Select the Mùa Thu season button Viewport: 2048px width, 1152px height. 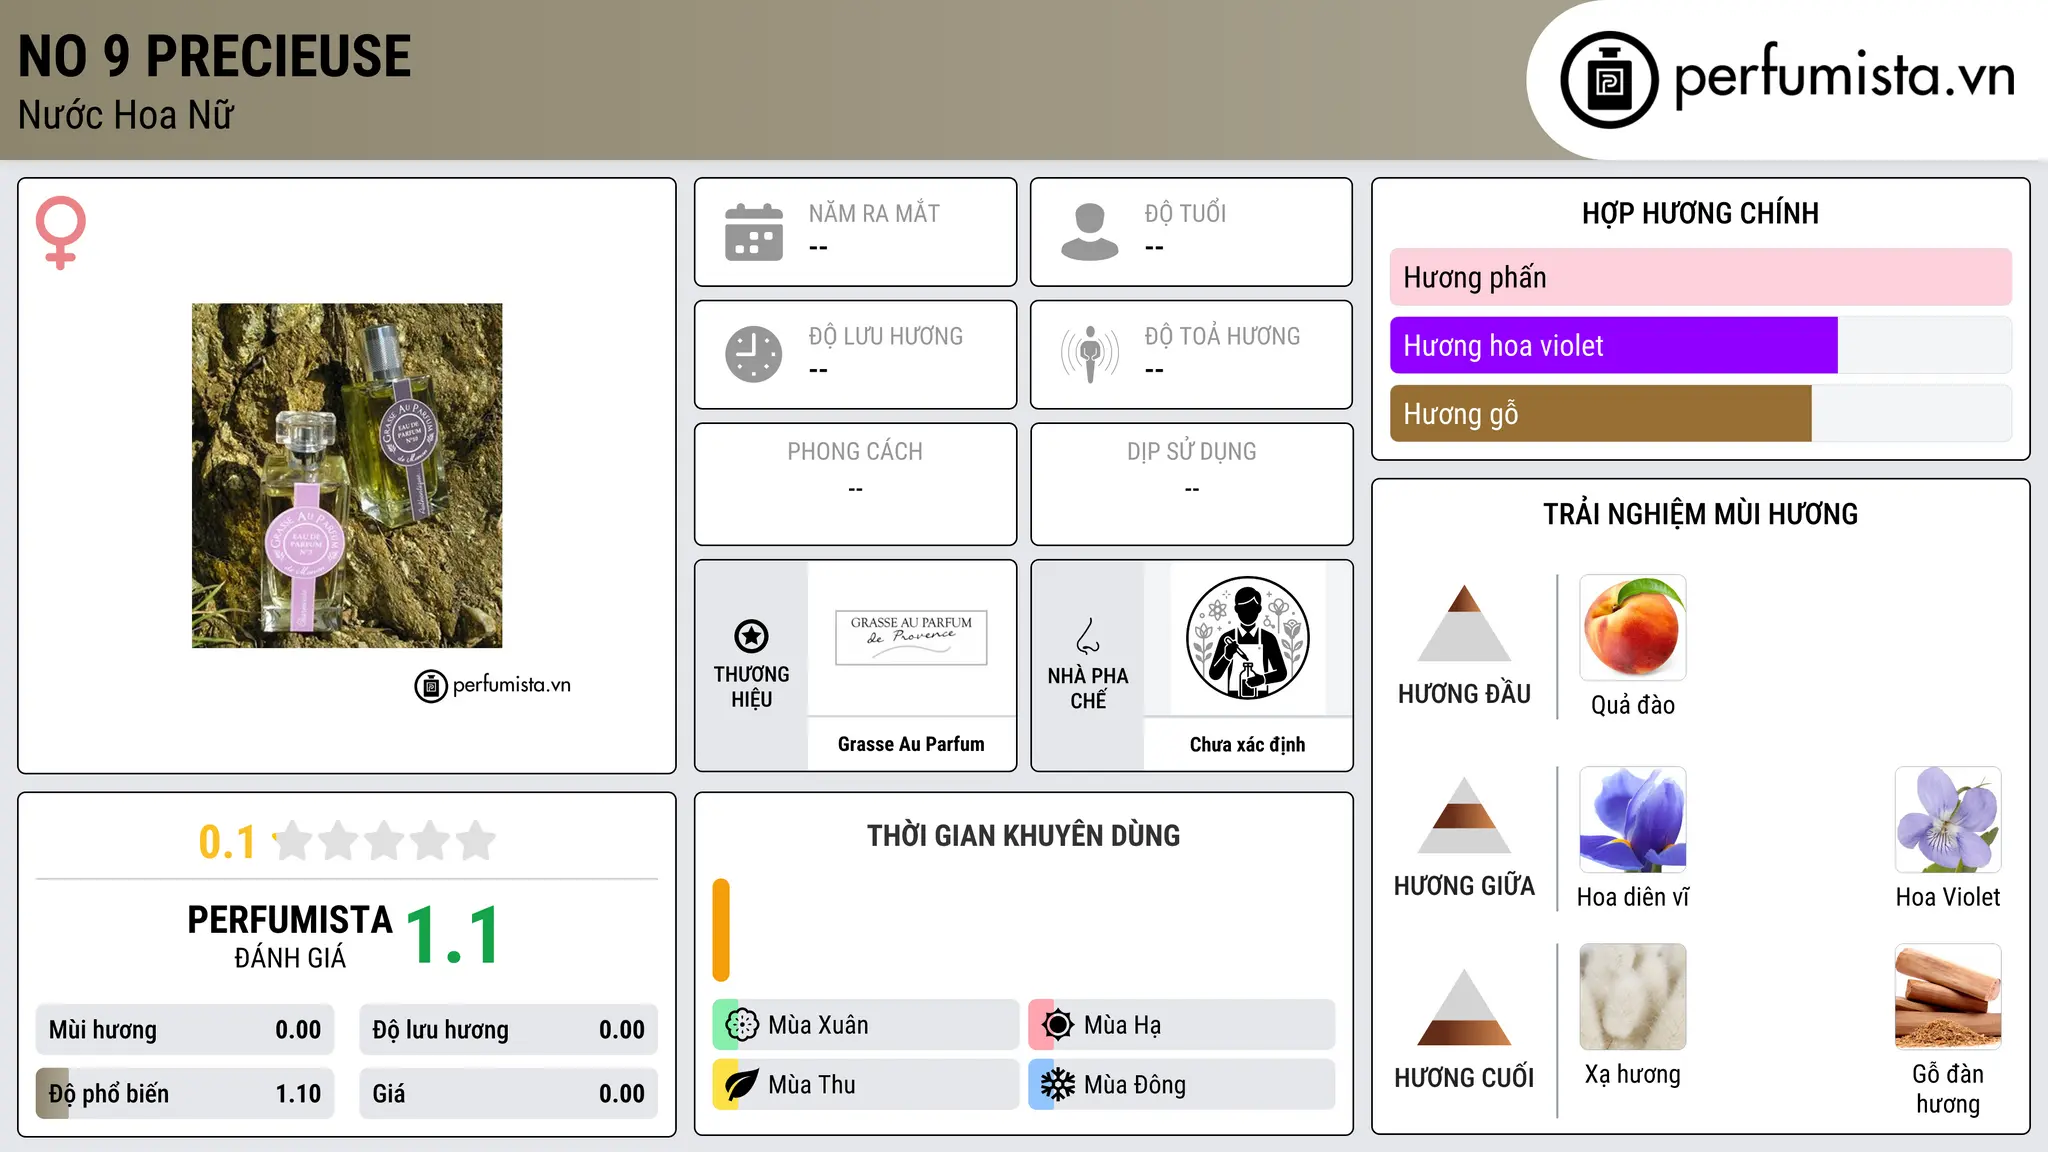[x=866, y=1085]
